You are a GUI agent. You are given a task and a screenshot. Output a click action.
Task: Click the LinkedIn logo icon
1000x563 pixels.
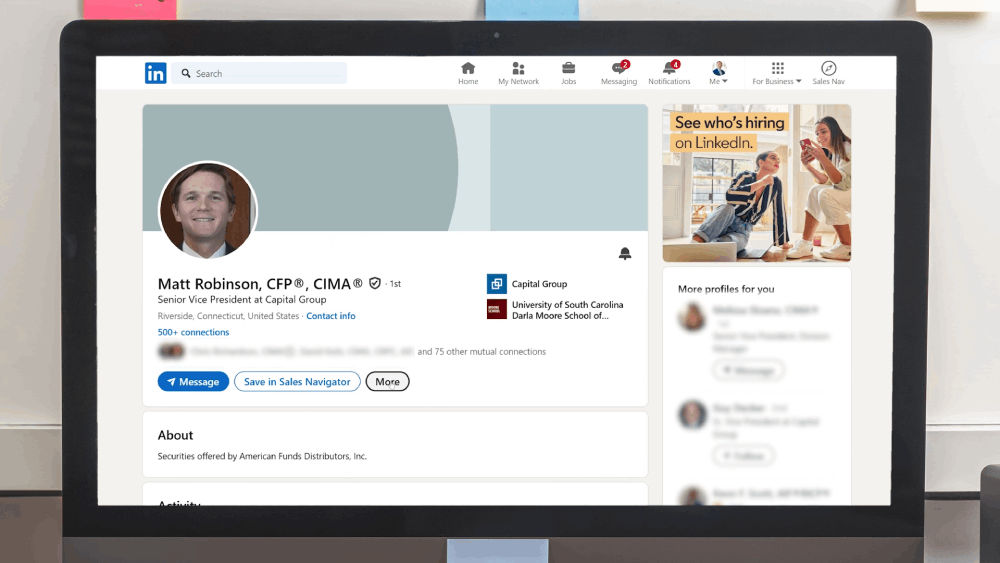156,73
